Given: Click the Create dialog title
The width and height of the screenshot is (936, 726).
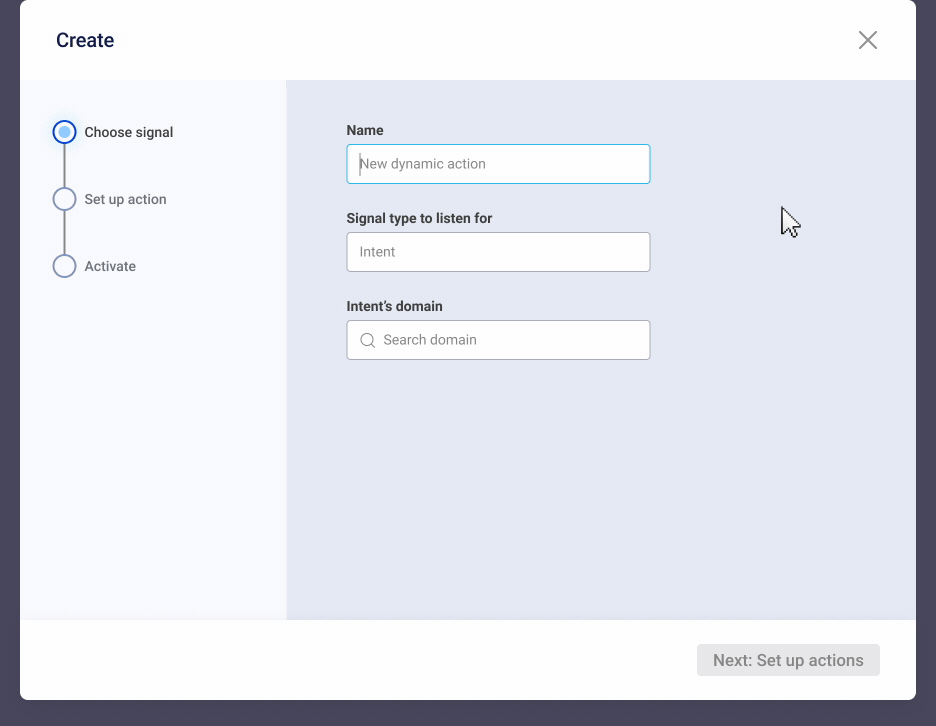Looking at the screenshot, I should 85,40.
